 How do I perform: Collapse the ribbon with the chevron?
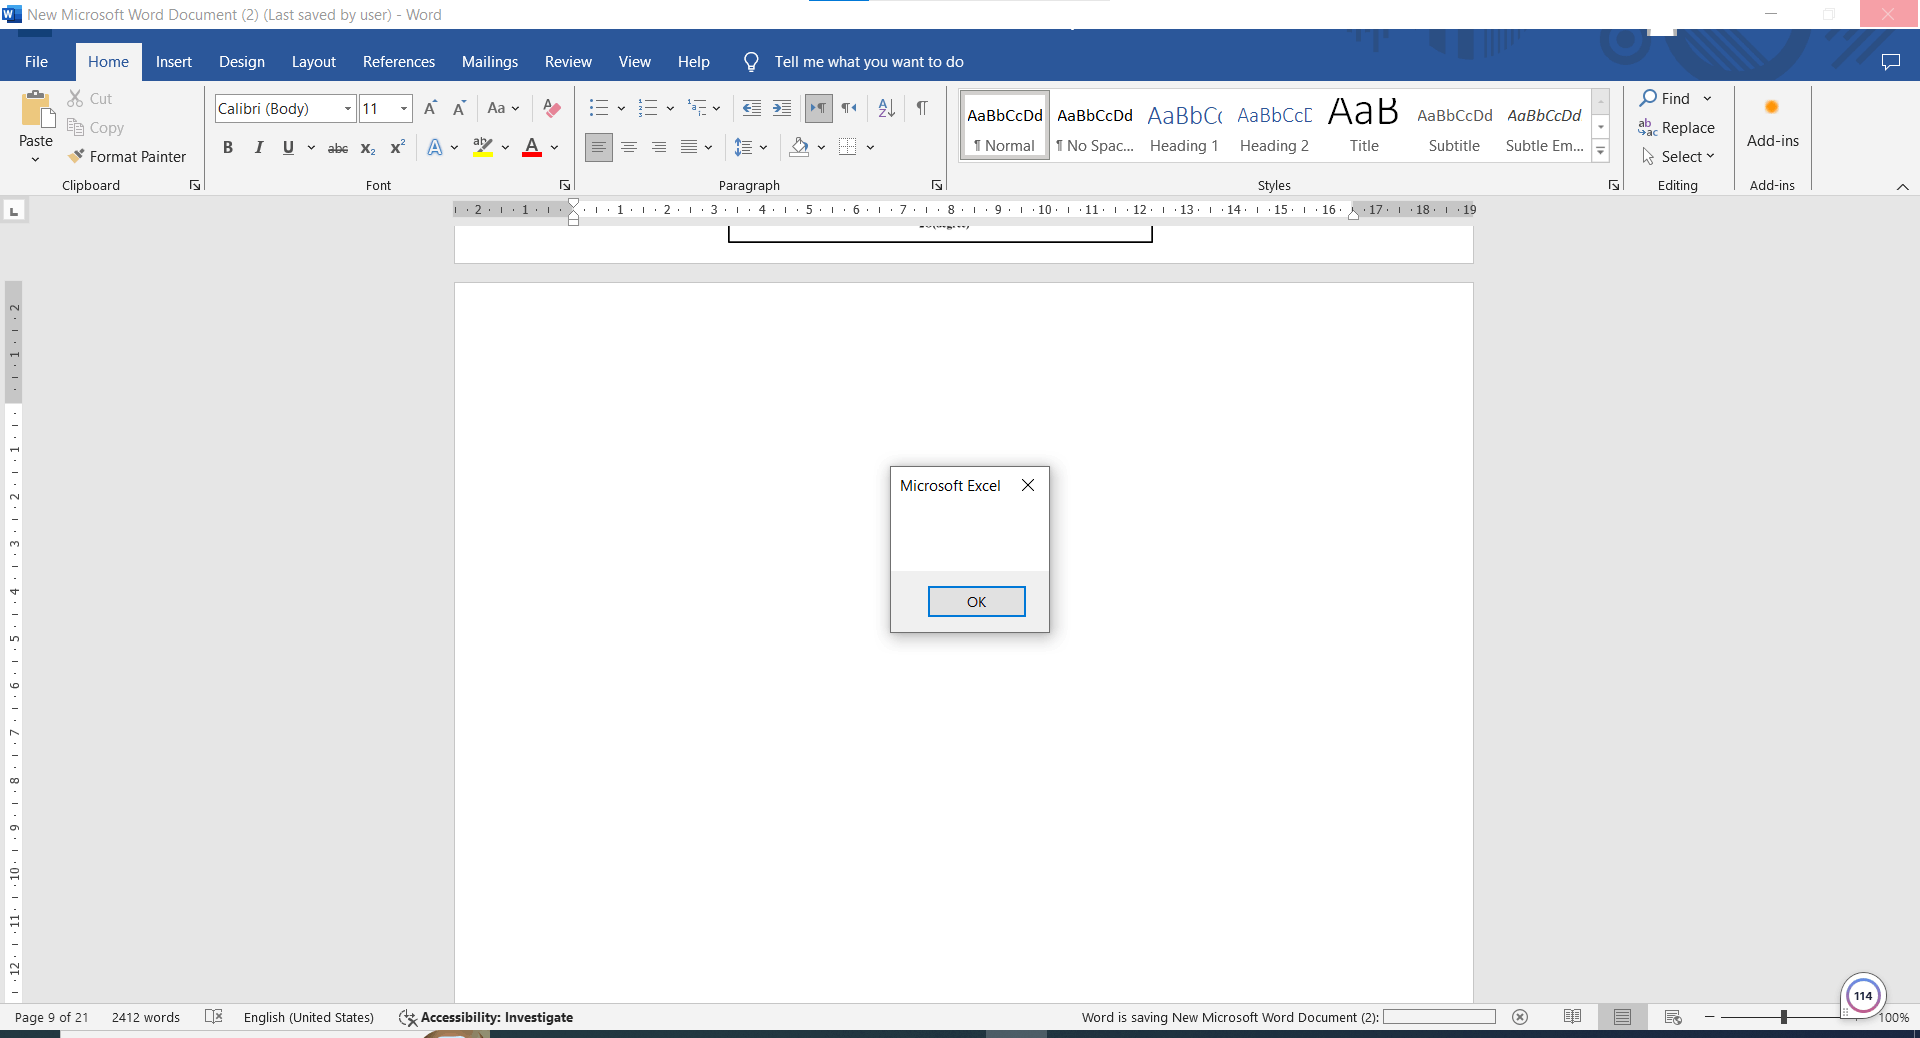[x=1903, y=187]
